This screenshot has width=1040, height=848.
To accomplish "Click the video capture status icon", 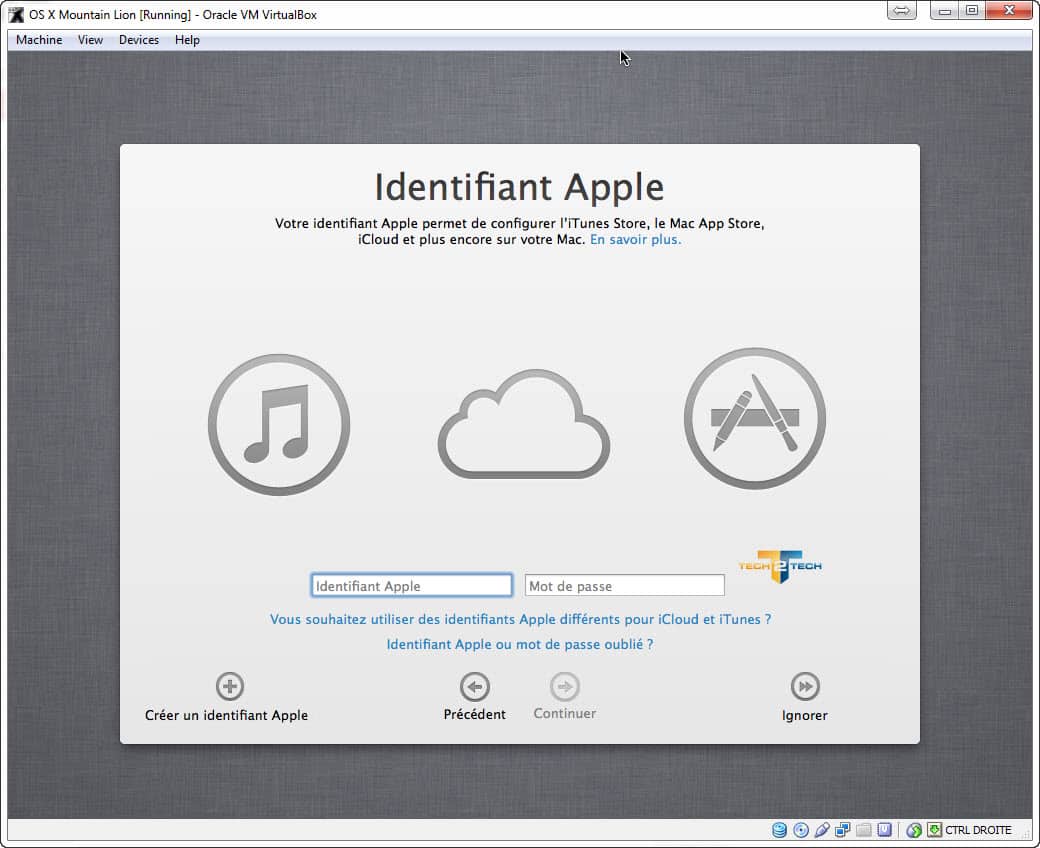I will [885, 829].
